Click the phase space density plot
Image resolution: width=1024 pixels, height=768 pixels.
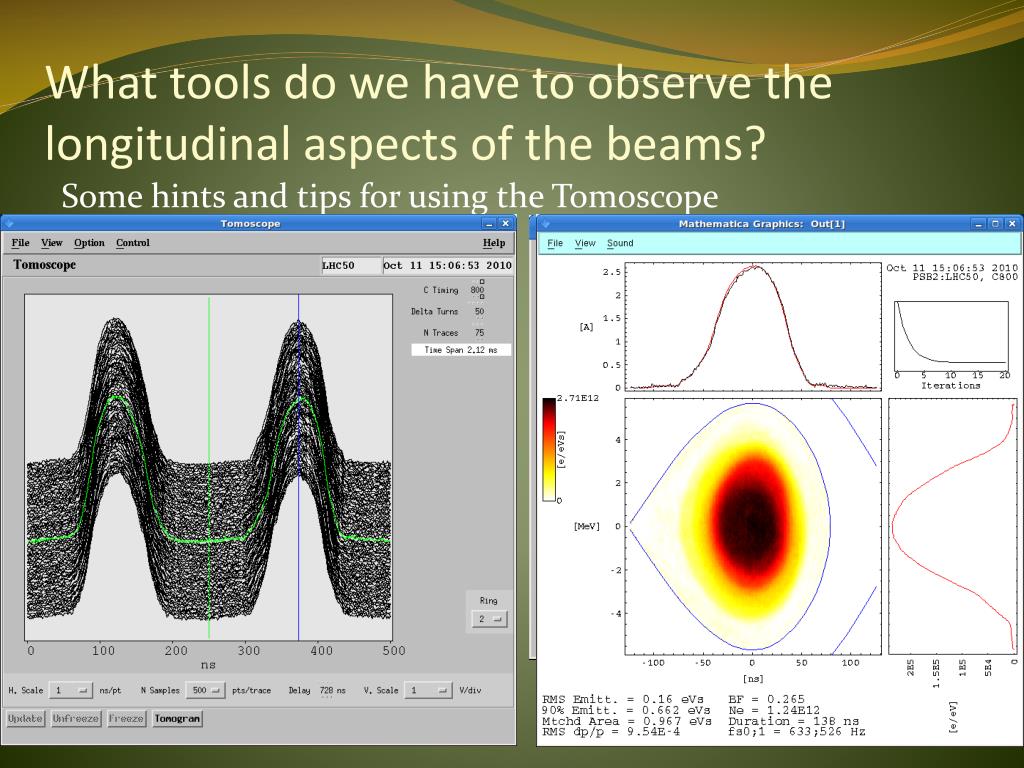point(753,526)
